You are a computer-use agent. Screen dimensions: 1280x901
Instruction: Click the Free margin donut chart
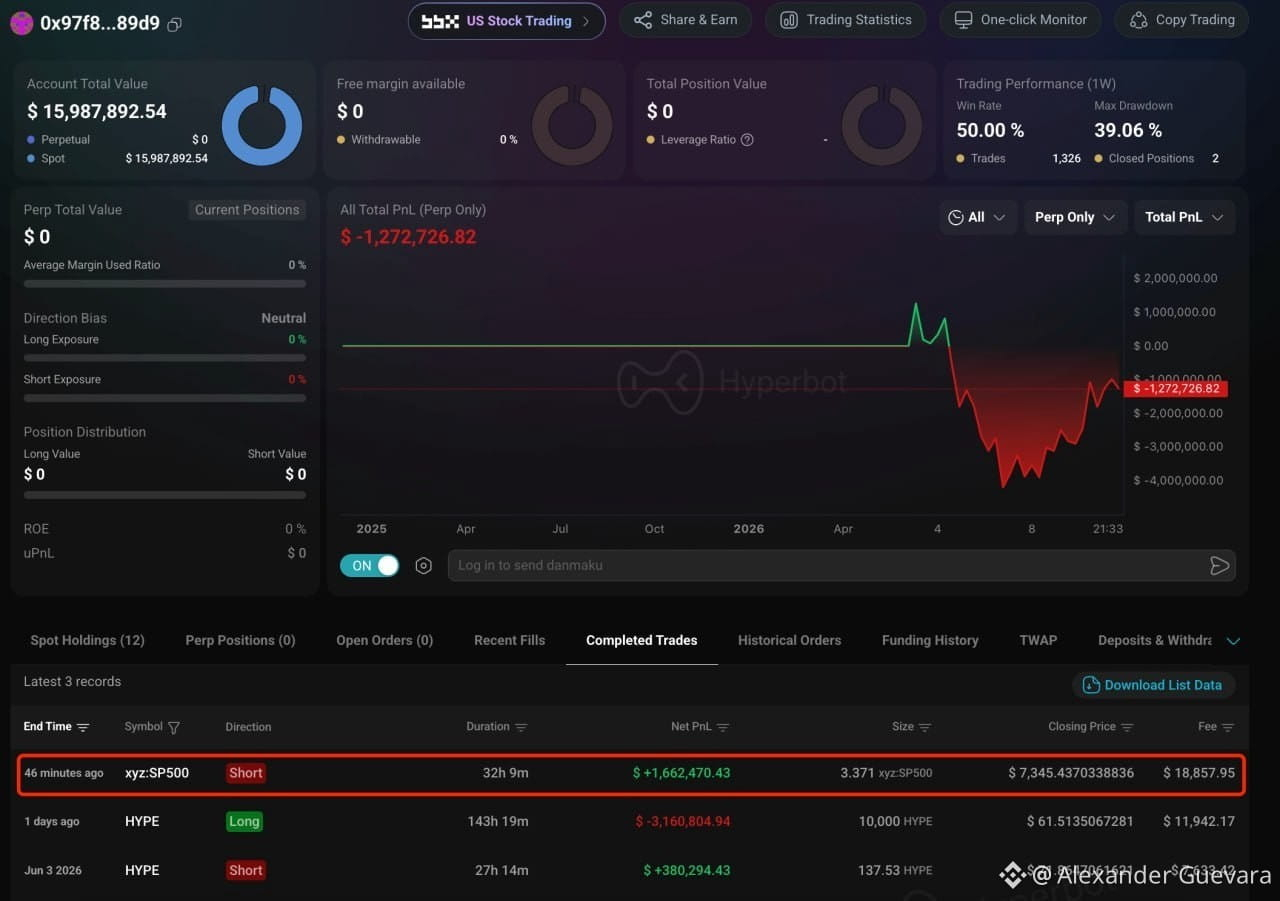(572, 125)
